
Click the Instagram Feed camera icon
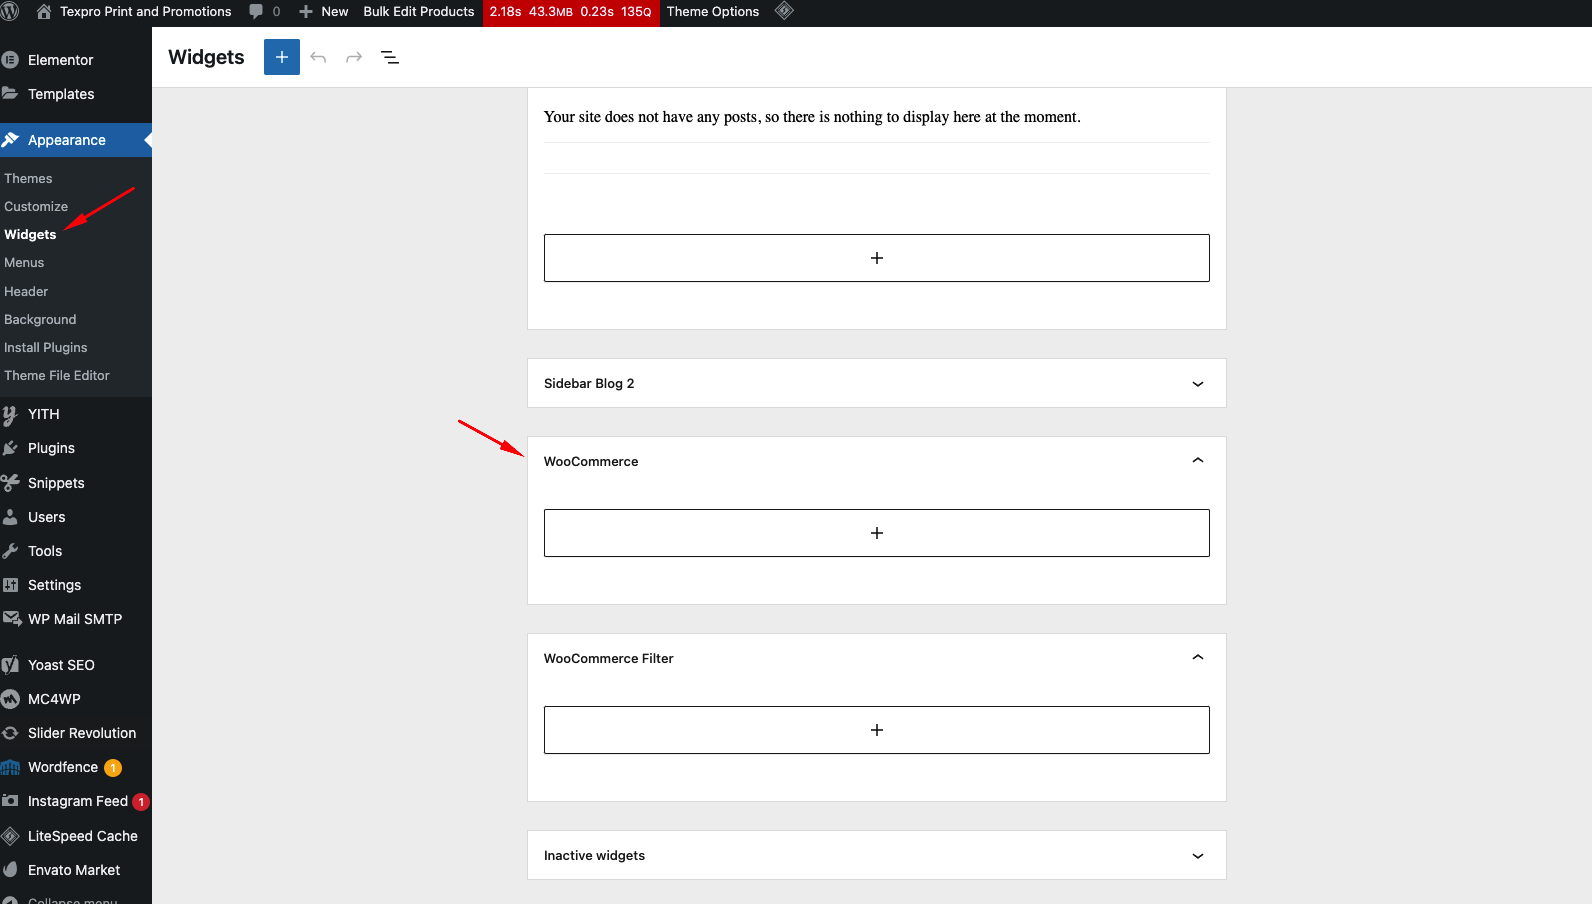point(10,801)
